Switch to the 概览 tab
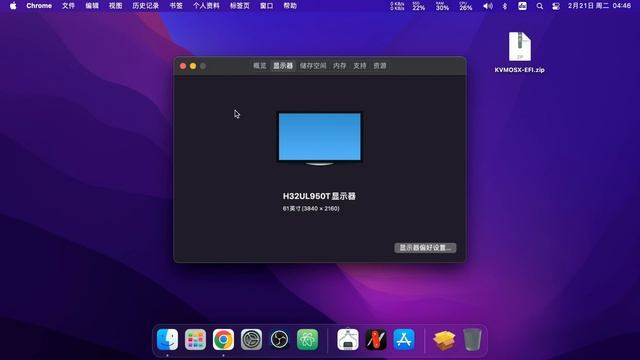 point(260,66)
